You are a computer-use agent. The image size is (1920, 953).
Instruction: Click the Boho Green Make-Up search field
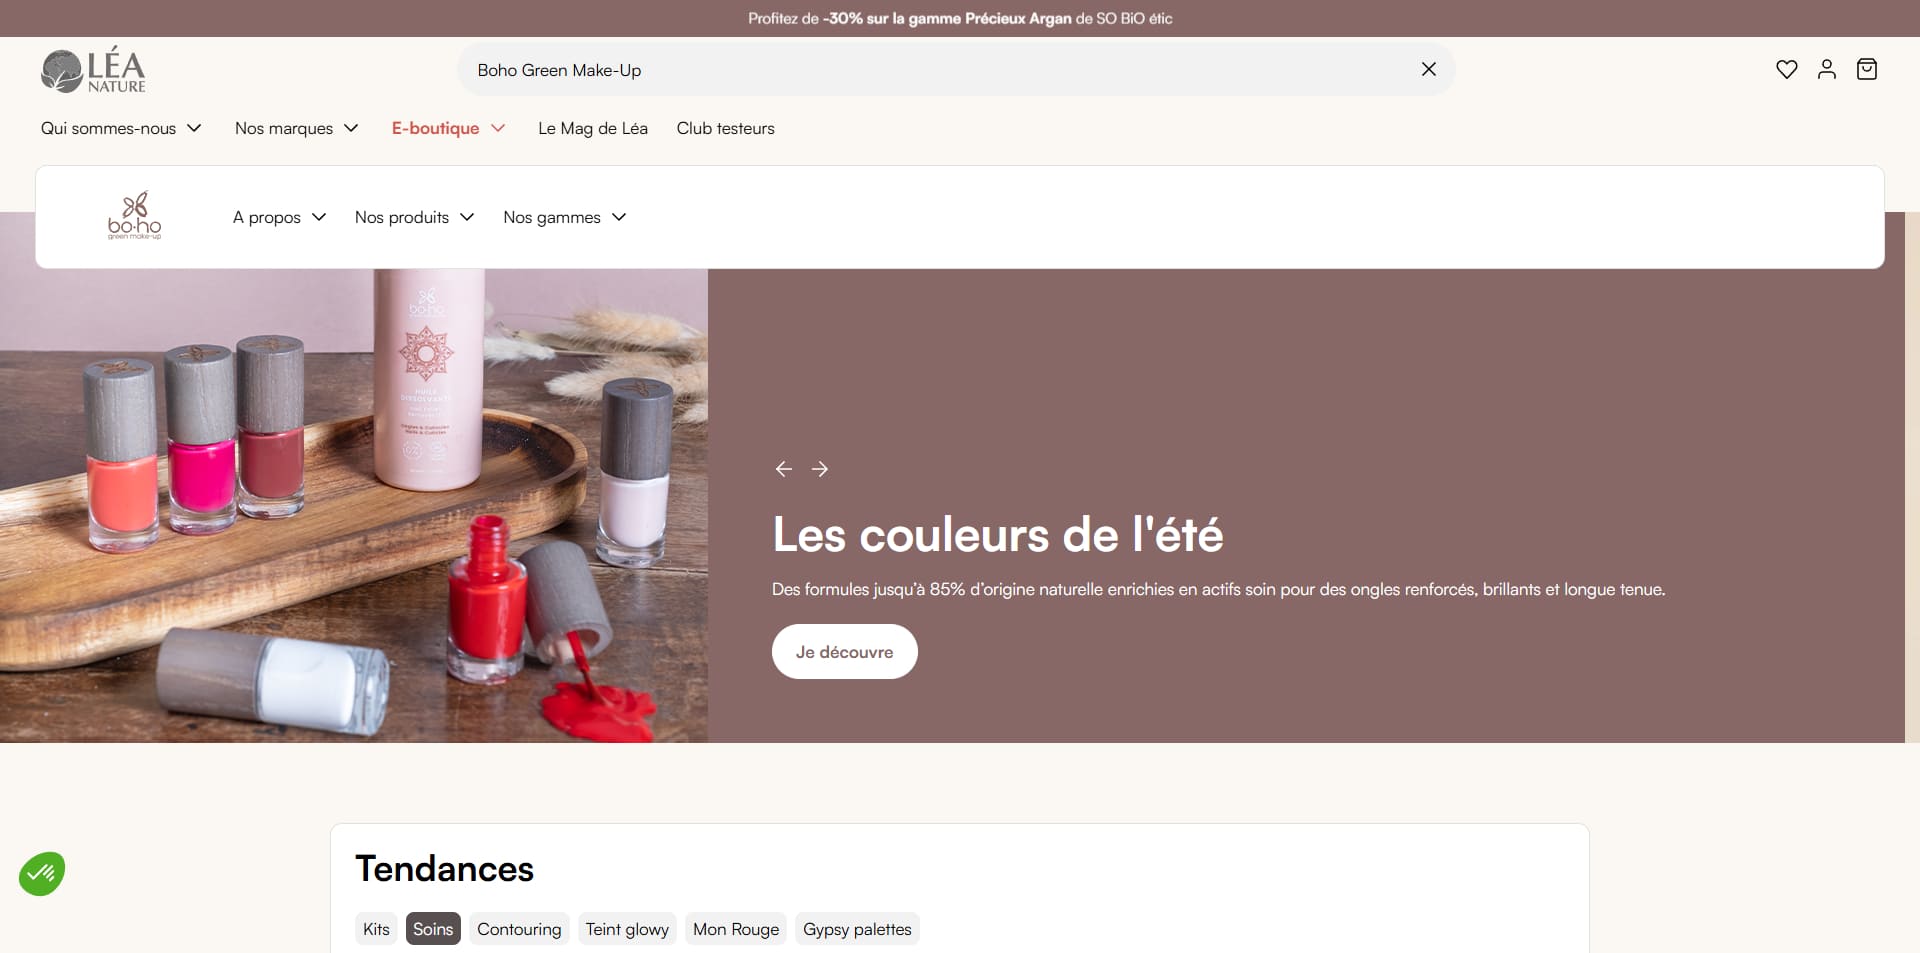[x=940, y=70]
